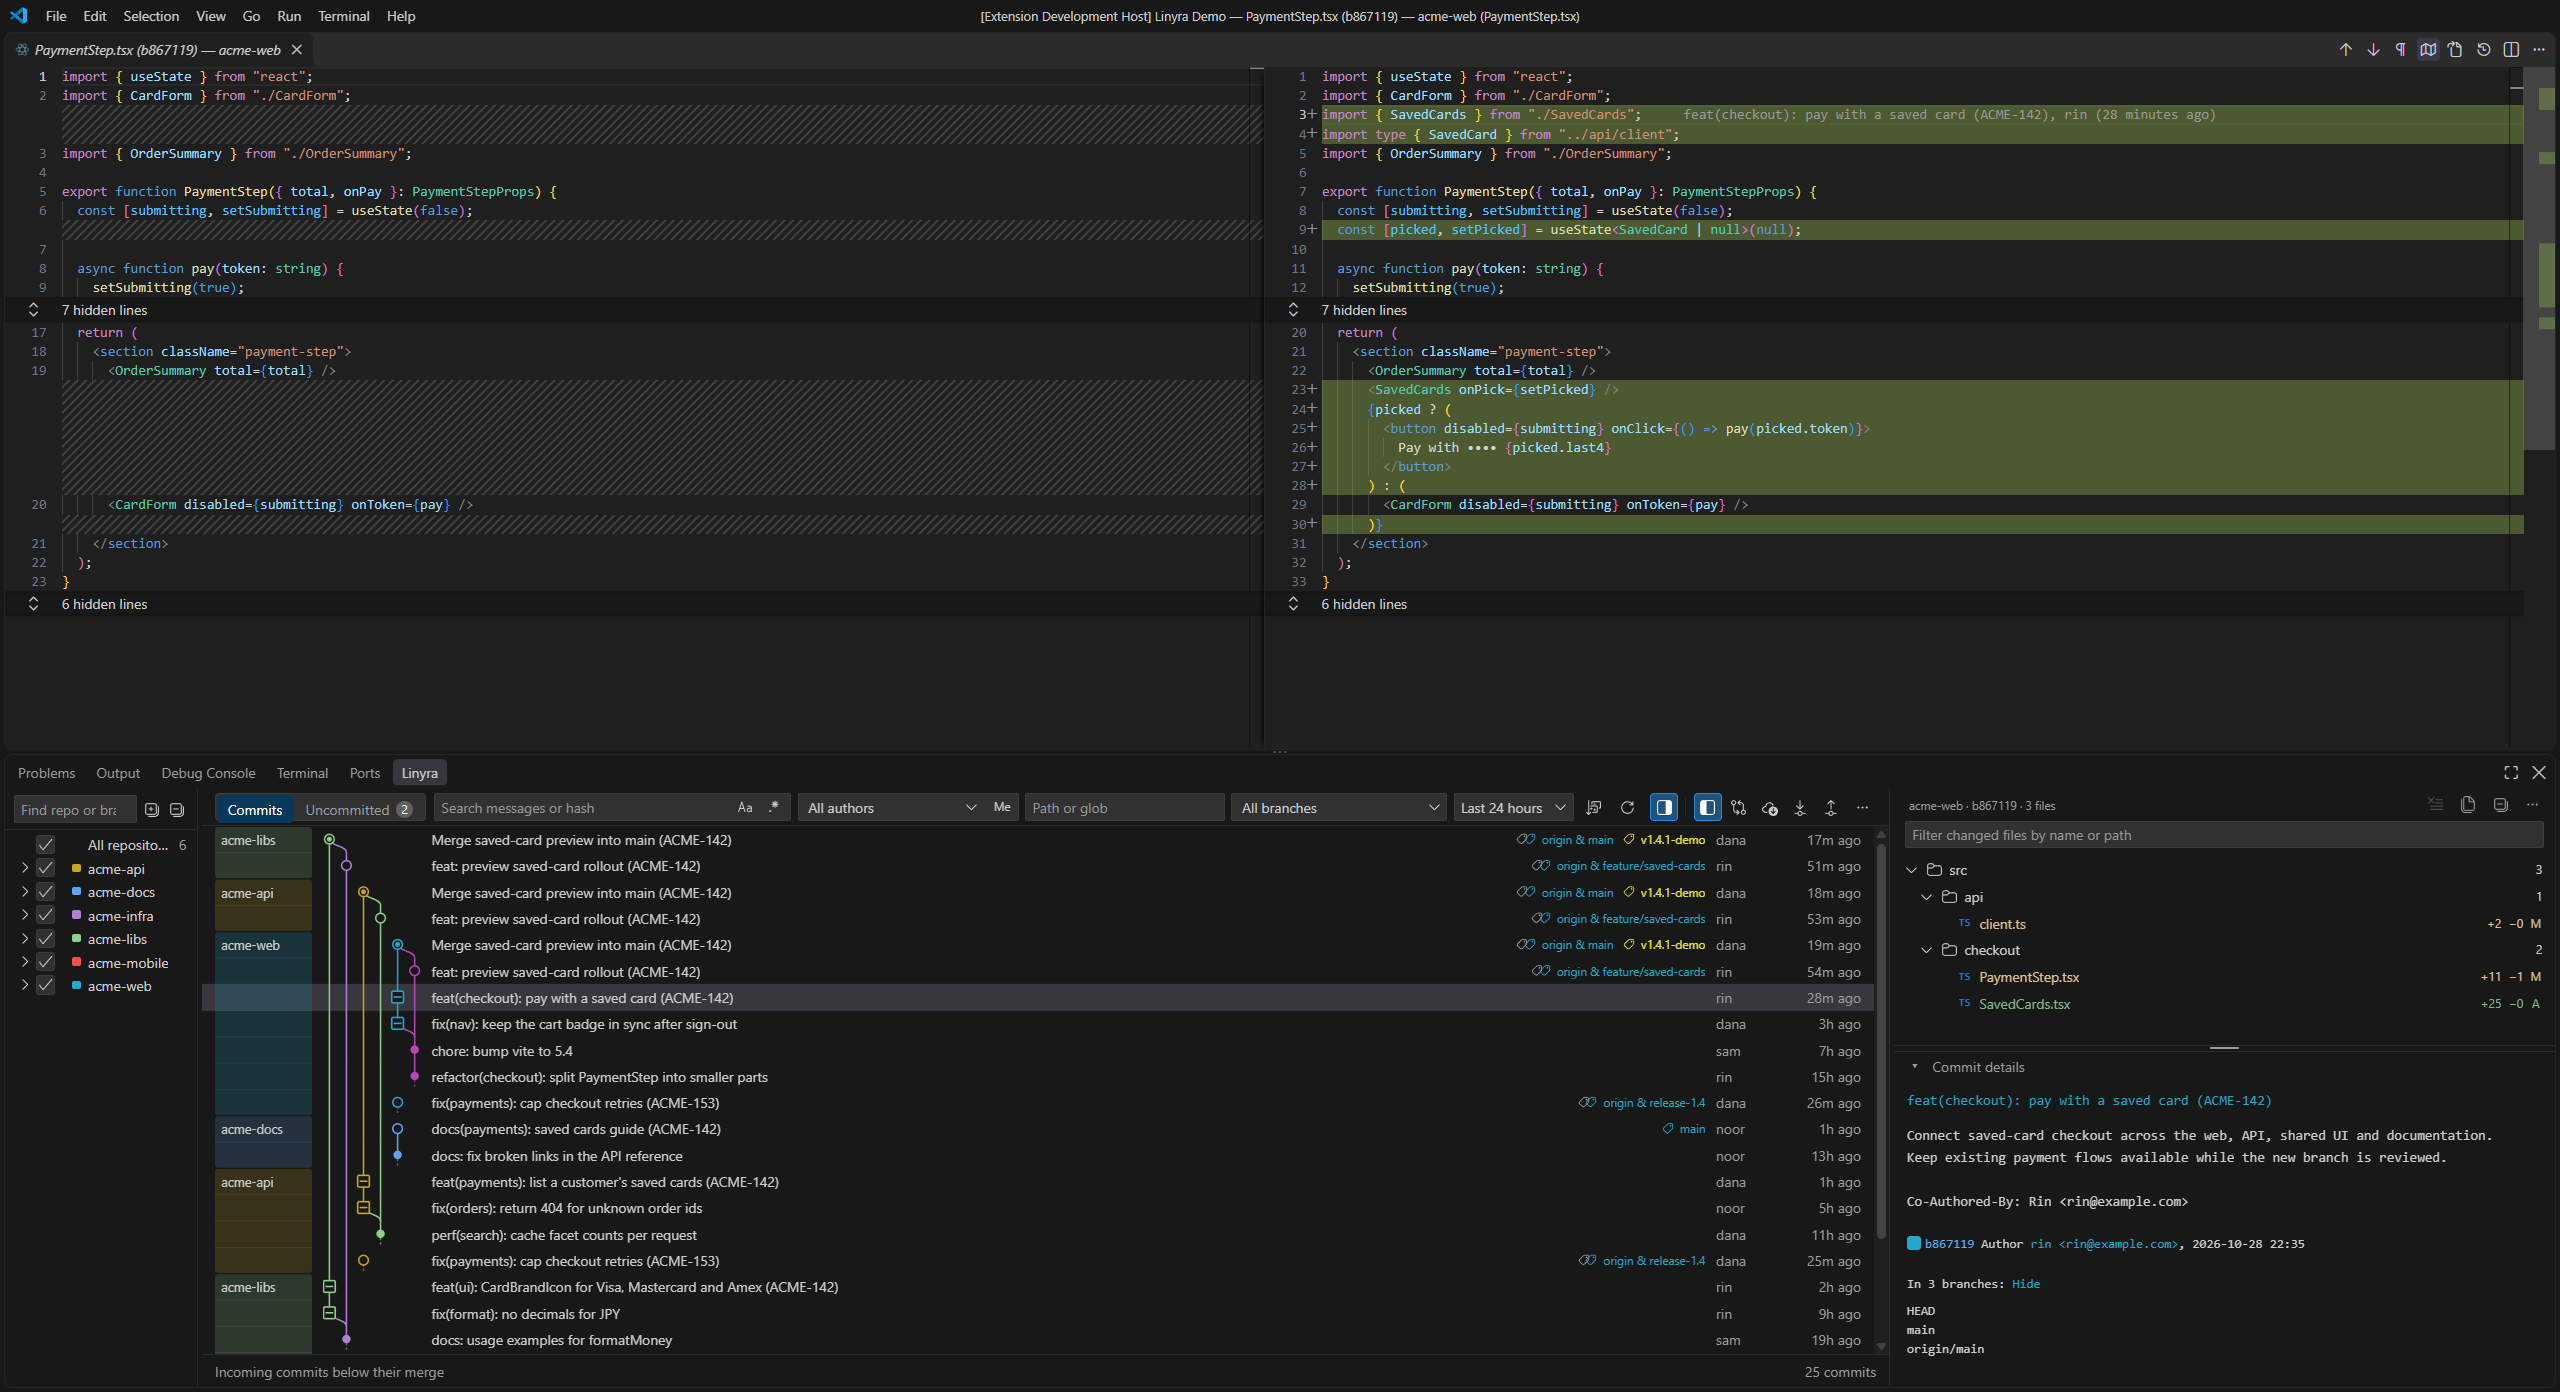Expand the acme-infra repository tree row

click(25, 915)
